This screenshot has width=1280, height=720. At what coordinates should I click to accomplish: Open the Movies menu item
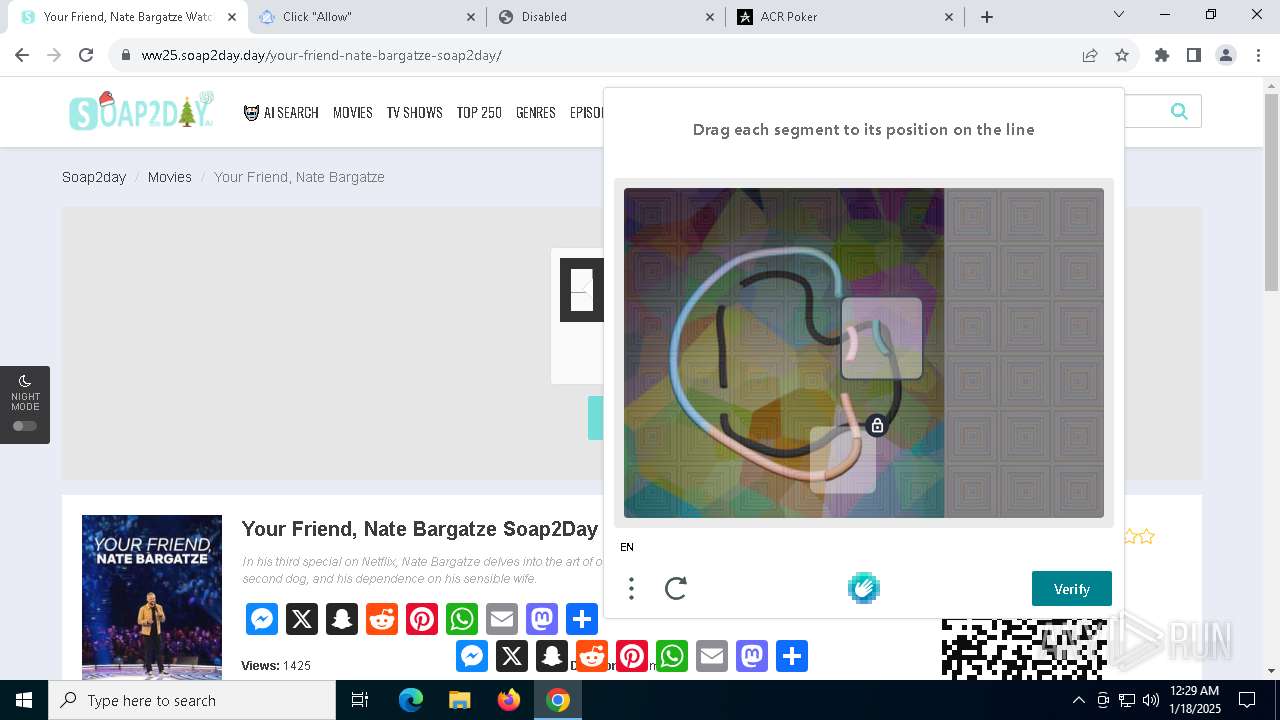pyautogui.click(x=353, y=113)
